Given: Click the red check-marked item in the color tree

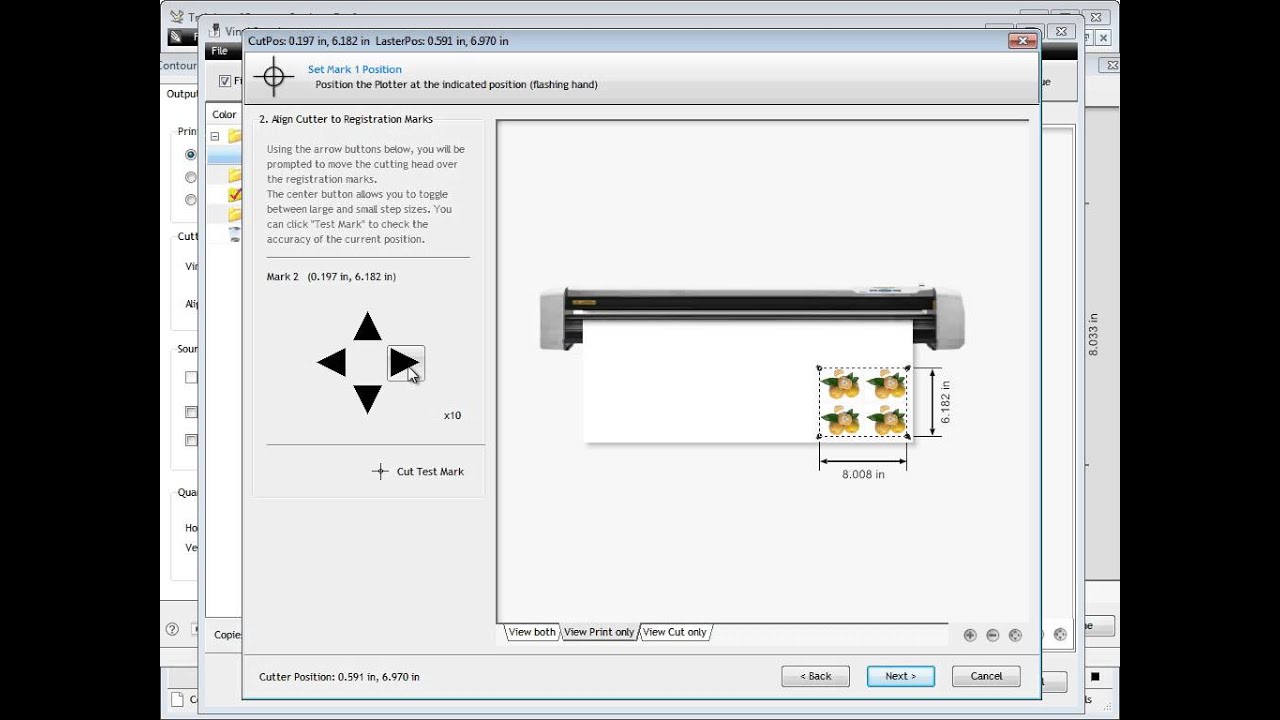Looking at the screenshot, I should click(x=235, y=195).
